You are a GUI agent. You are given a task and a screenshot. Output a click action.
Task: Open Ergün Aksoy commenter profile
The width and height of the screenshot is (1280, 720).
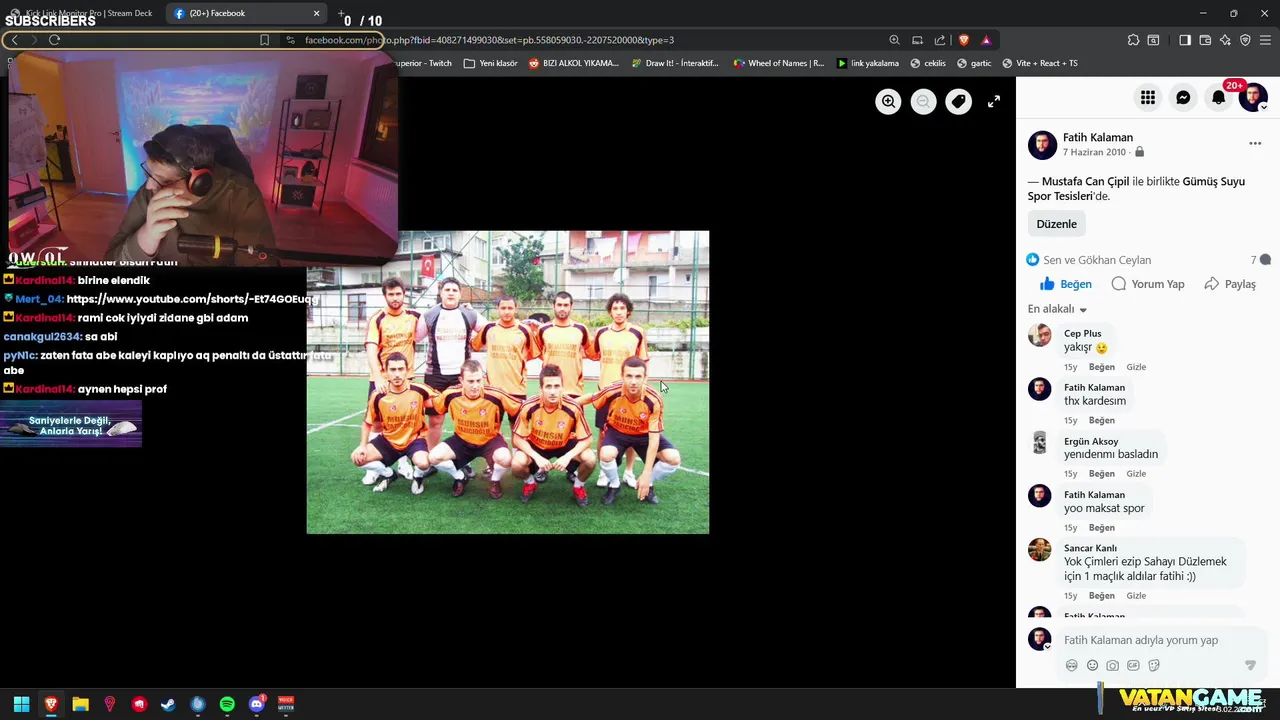point(1091,441)
